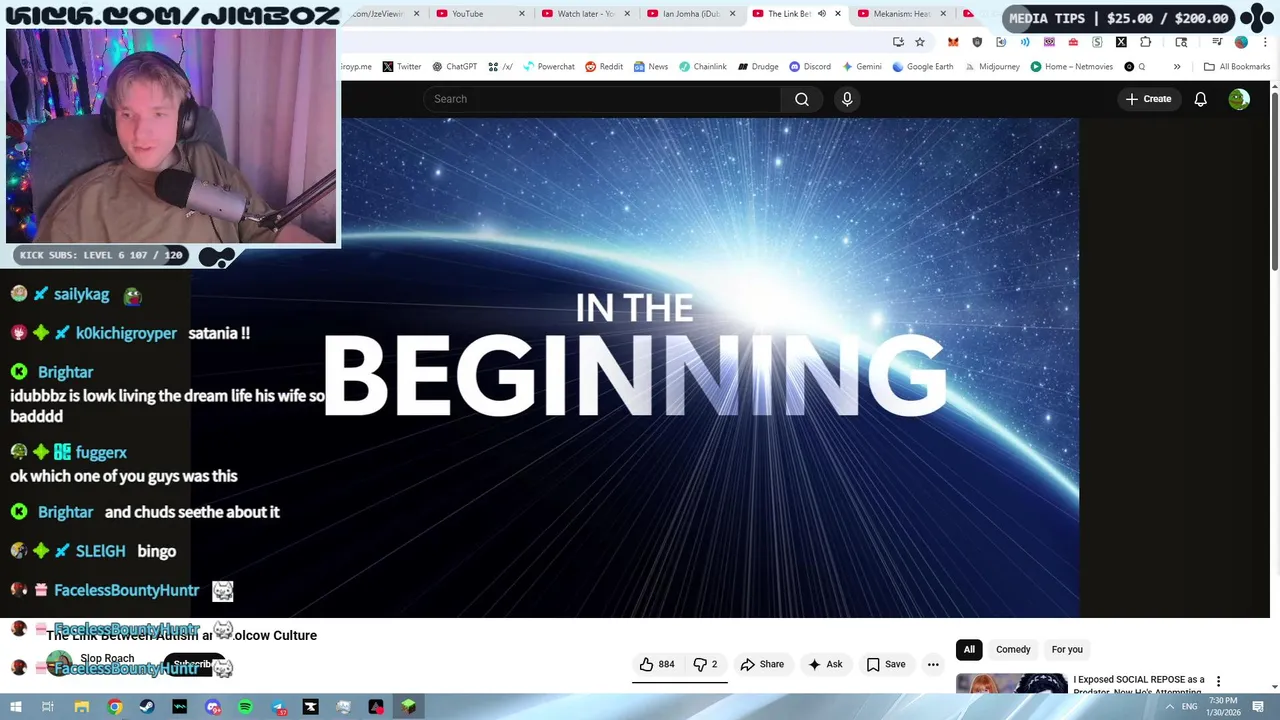The width and height of the screenshot is (1280, 720).
Task: Open Google Chrome from the taskbar
Action: point(115,707)
